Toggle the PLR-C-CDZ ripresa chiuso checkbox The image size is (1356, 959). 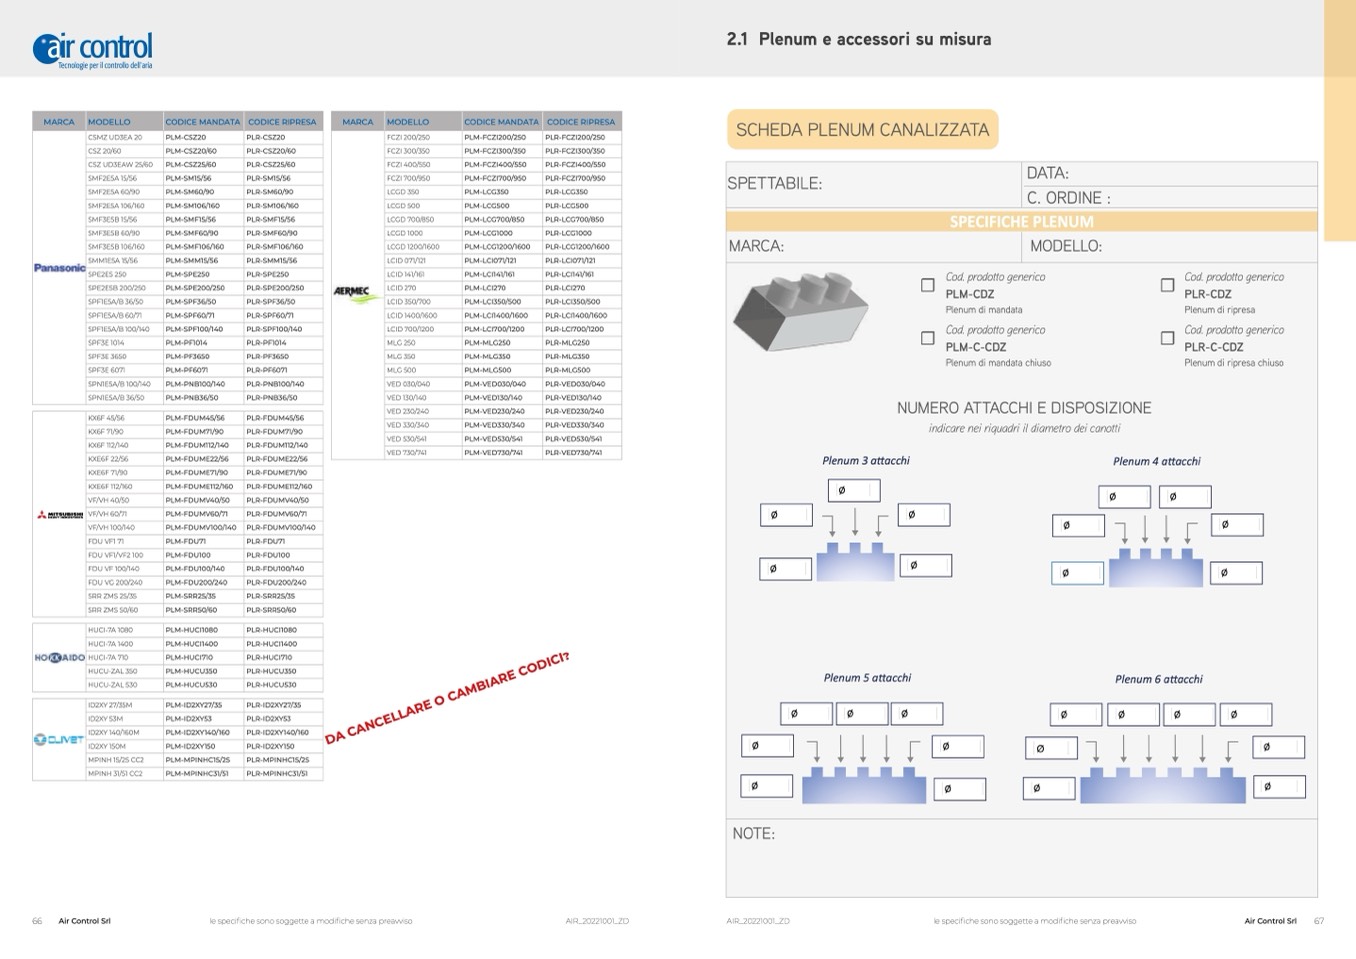click(x=1167, y=339)
